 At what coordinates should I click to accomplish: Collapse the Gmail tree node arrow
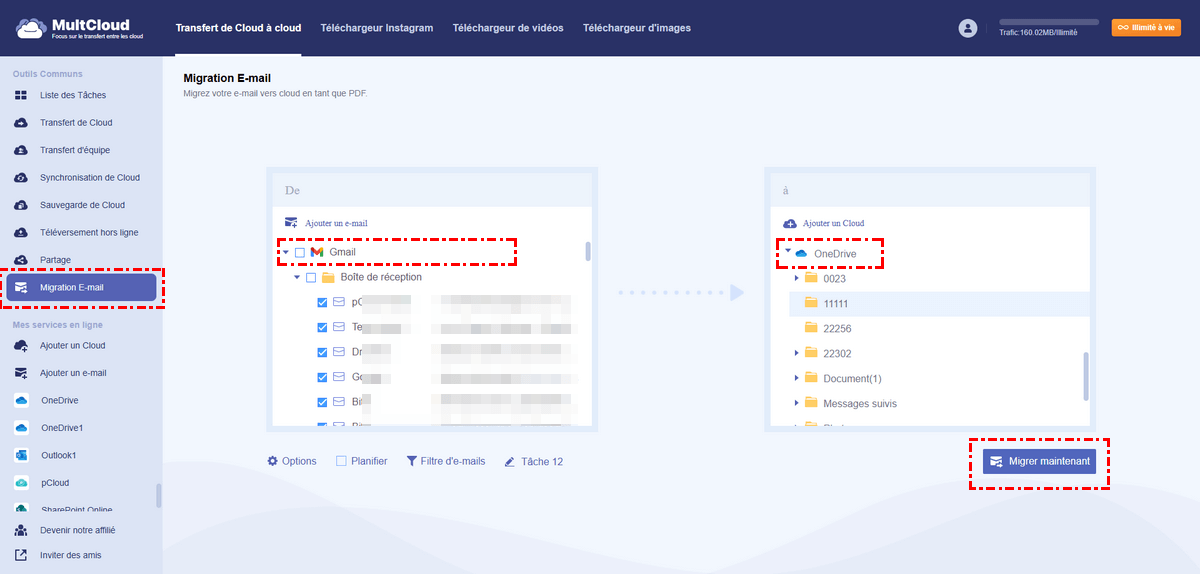click(286, 253)
